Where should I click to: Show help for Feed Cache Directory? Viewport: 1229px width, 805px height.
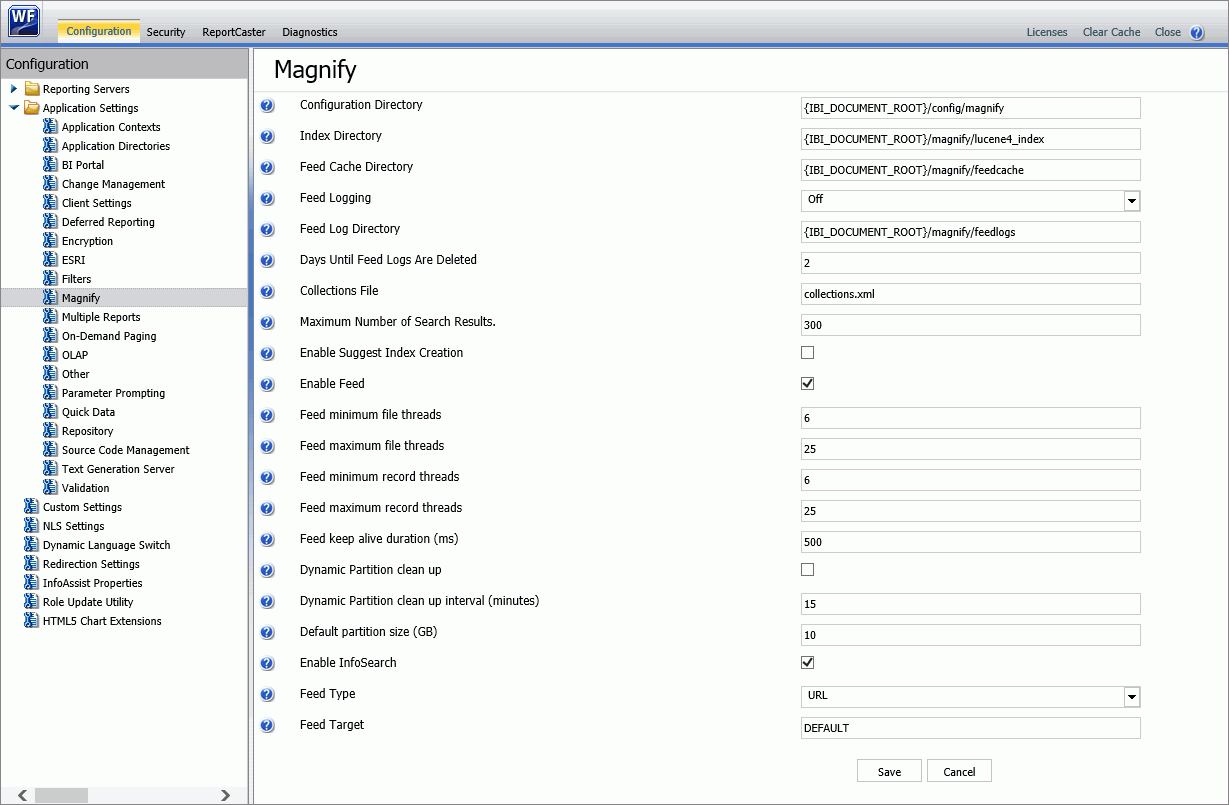pyautogui.click(x=267, y=168)
